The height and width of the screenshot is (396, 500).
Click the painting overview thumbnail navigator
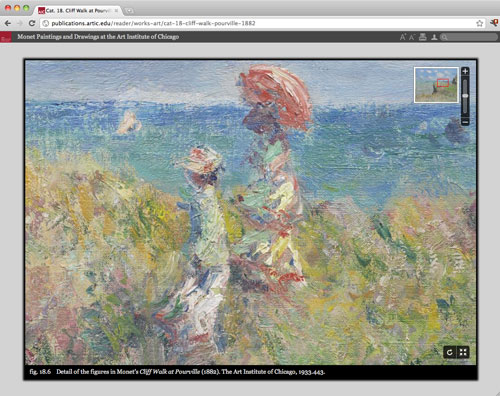tap(436, 85)
